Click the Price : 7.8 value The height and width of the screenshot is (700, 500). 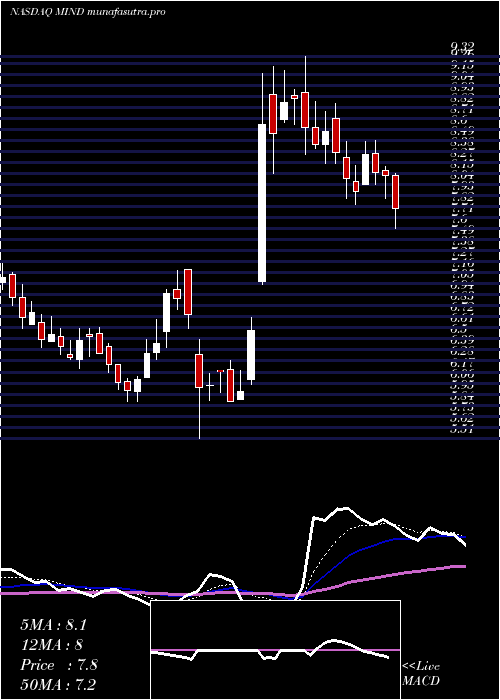pyautogui.click(x=58, y=665)
